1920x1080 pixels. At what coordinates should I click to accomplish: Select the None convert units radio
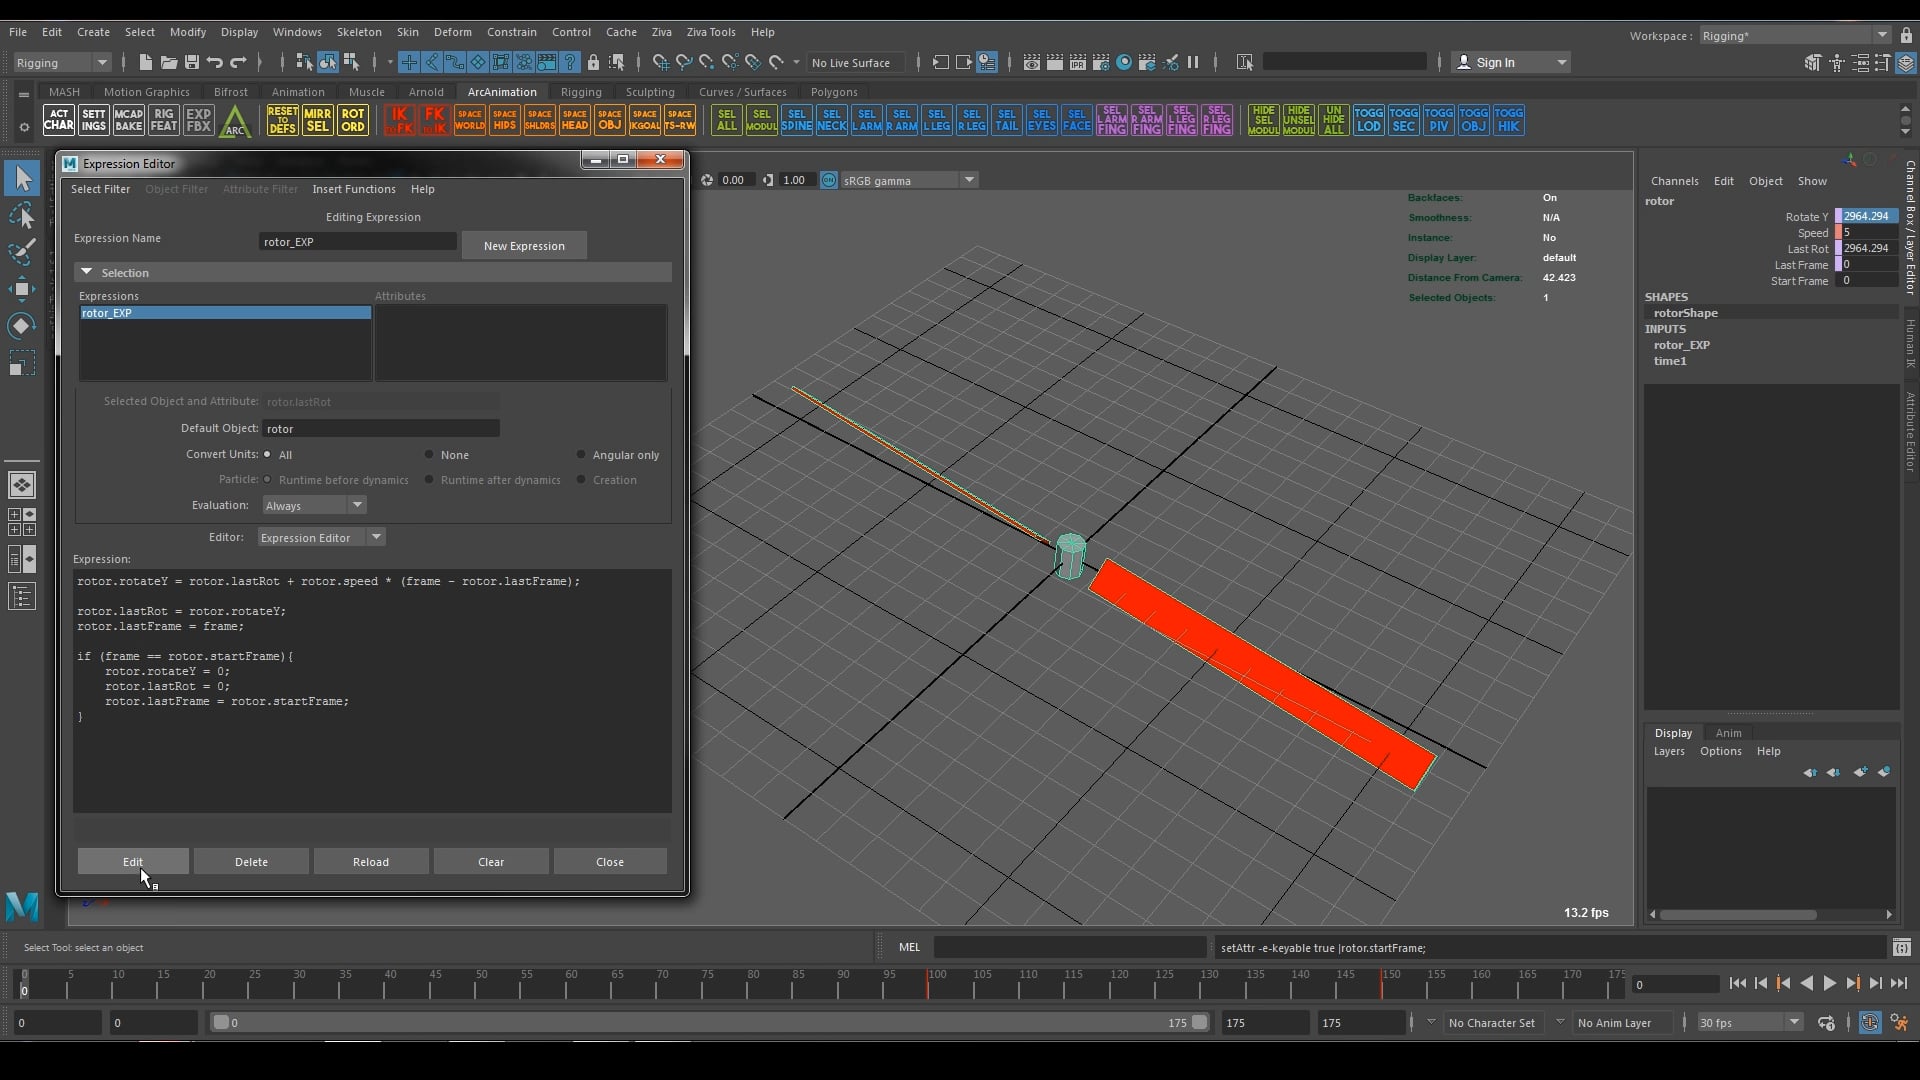tap(430, 455)
